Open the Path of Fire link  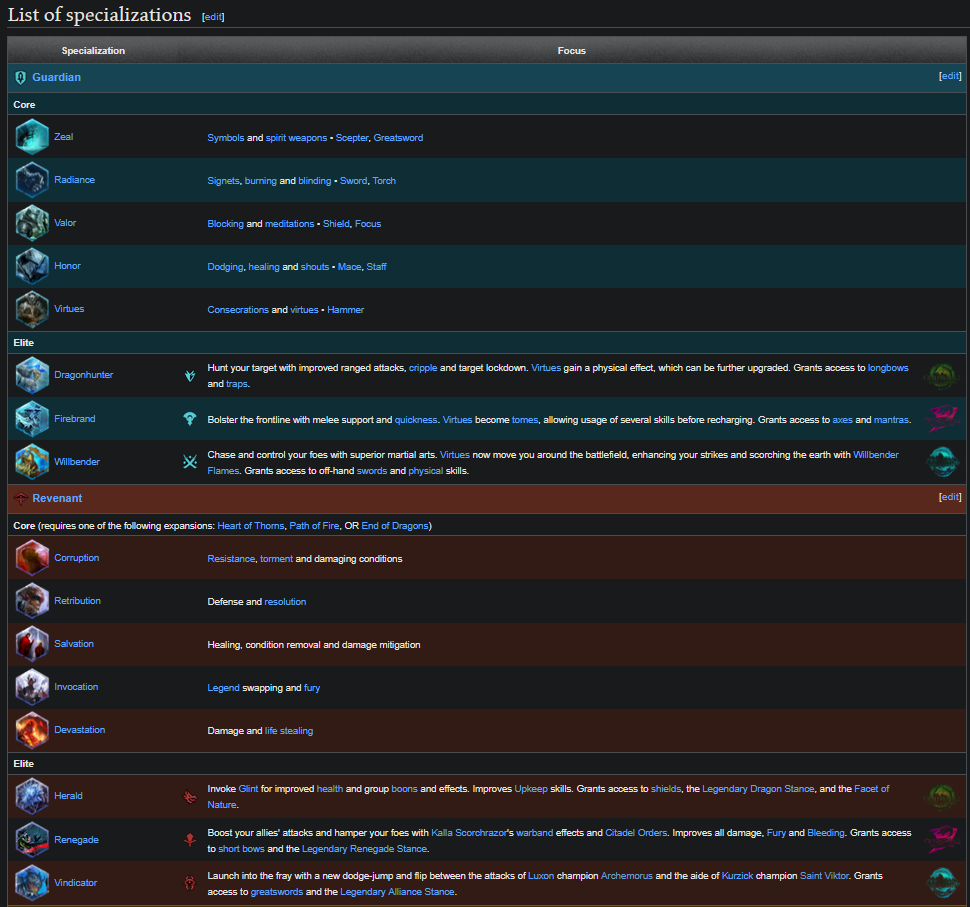coord(314,526)
